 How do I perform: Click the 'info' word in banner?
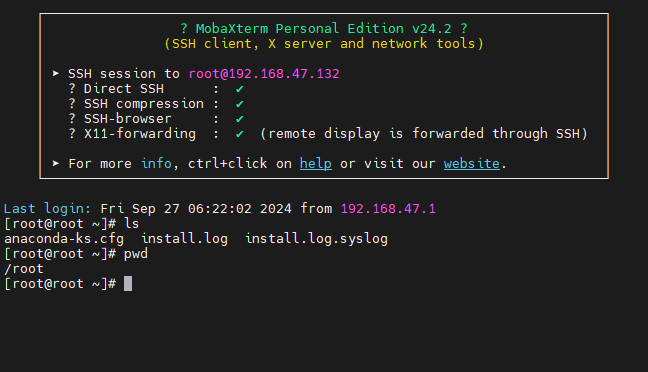tap(156, 164)
